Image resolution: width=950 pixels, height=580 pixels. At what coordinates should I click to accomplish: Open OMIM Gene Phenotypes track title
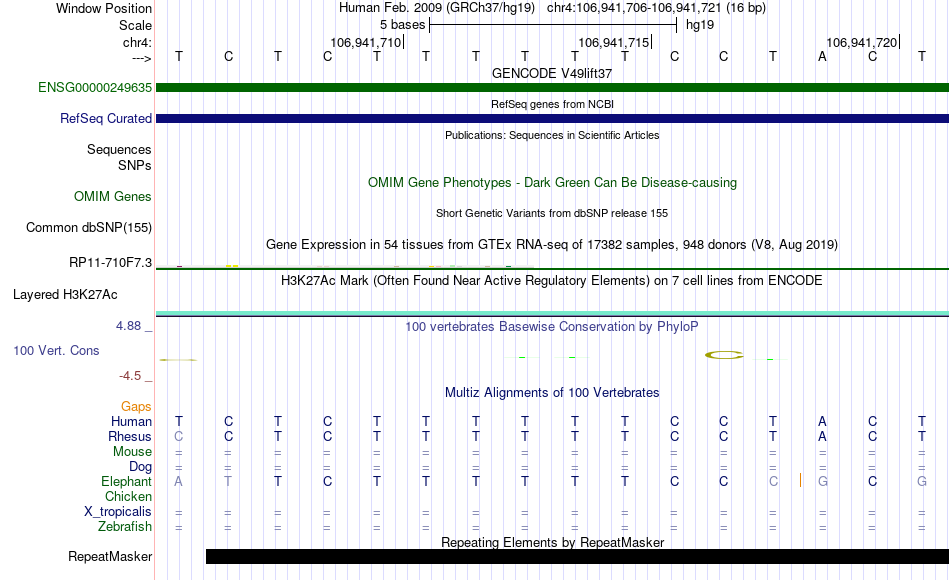pyautogui.click(x=552, y=182)
